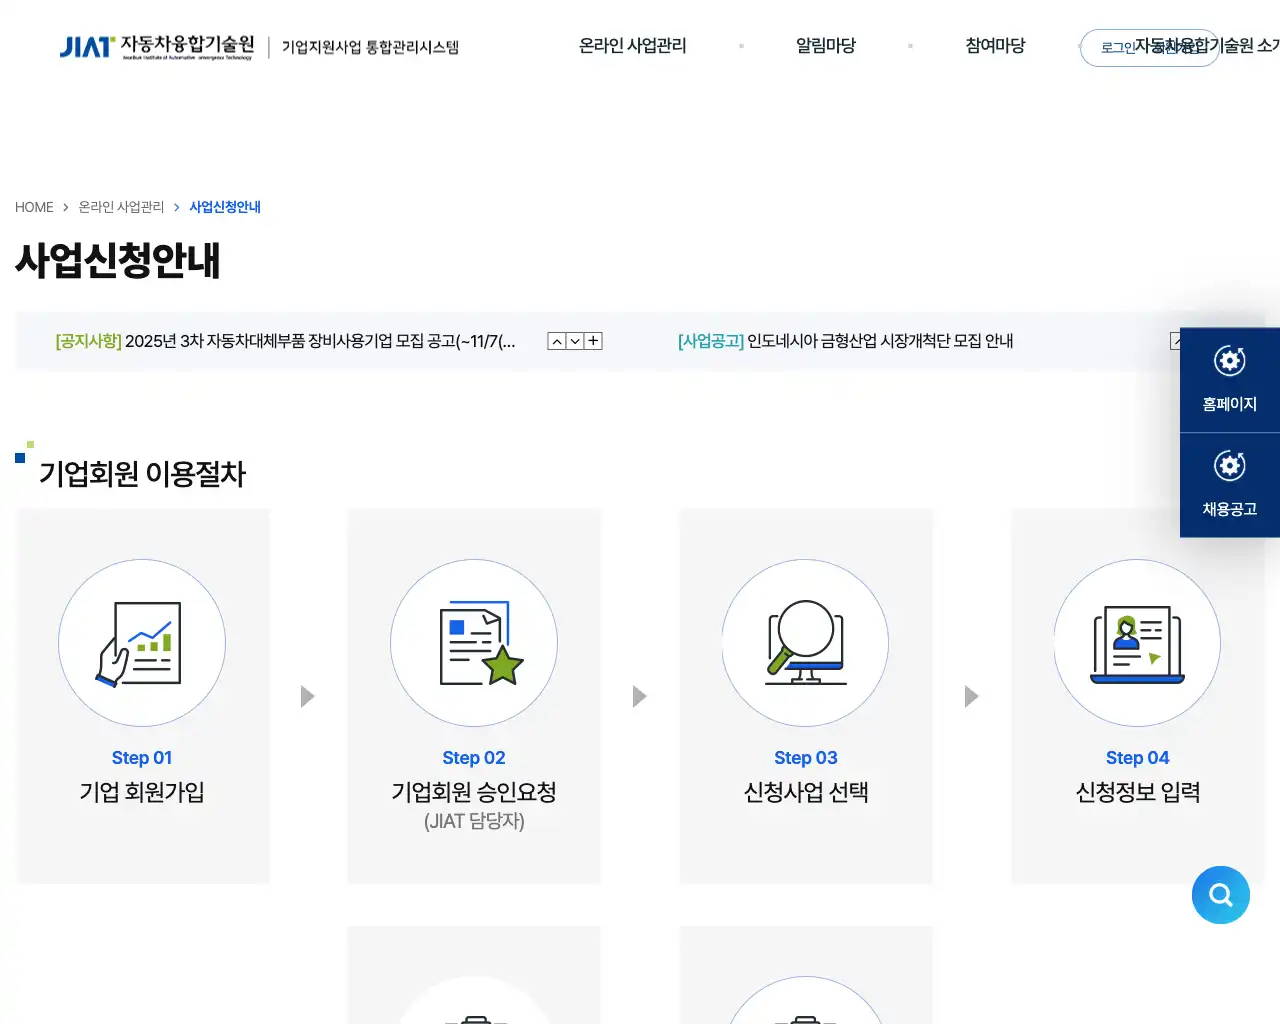Click the Step 01 기업 회원가입 chart icon
Screen dimensions: 1280x1024
(x=142, y=643)
